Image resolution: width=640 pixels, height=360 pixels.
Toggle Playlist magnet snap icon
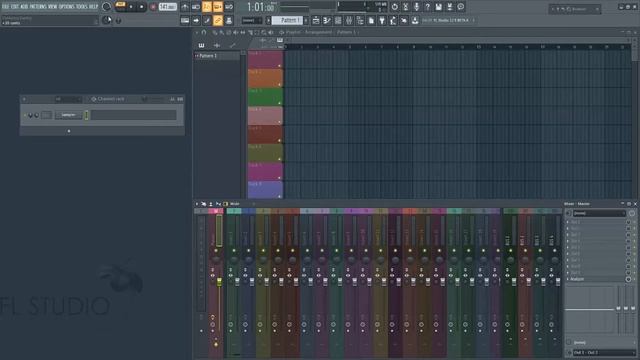click(204, 32)
